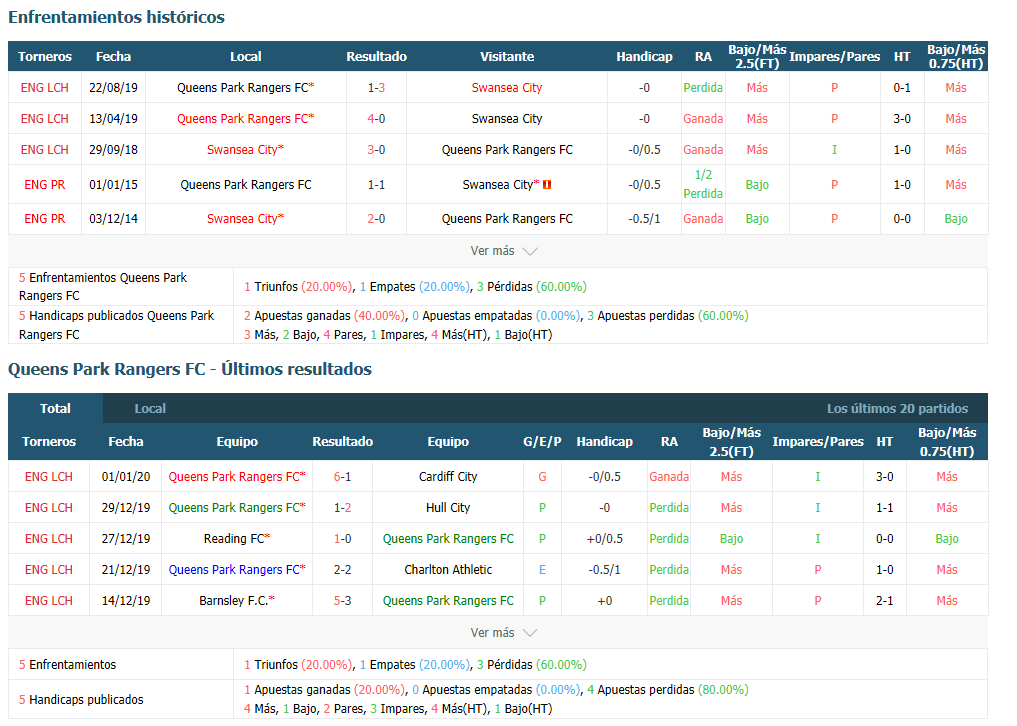Click Visitante column header
The width and height of the screenshot is (1017, 726).
[507, 56]
